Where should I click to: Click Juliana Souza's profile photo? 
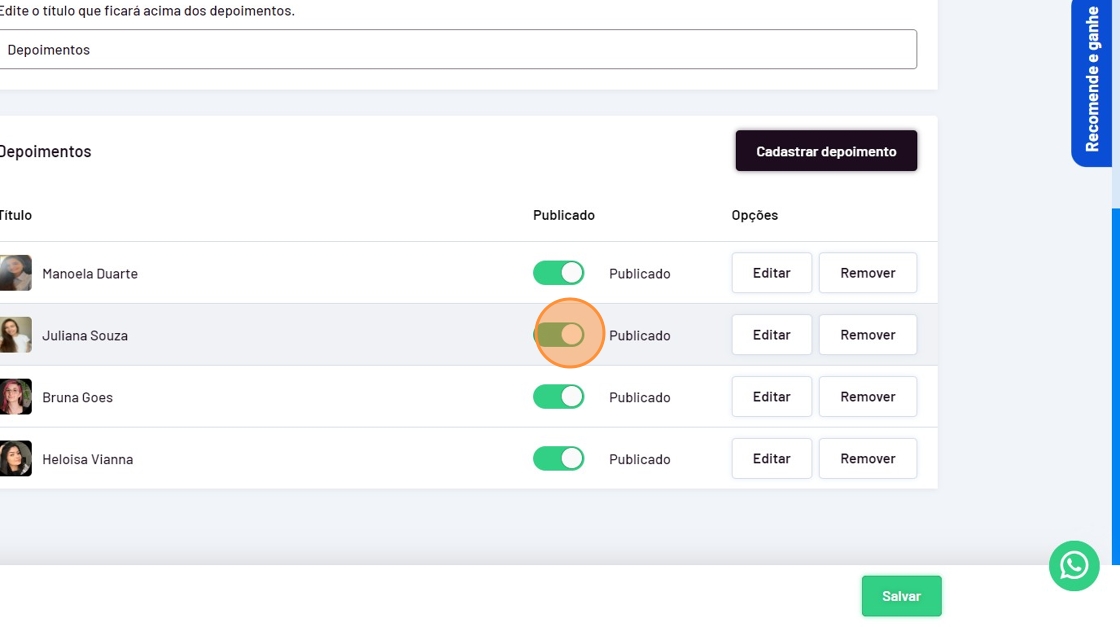[x=15, y=335]
